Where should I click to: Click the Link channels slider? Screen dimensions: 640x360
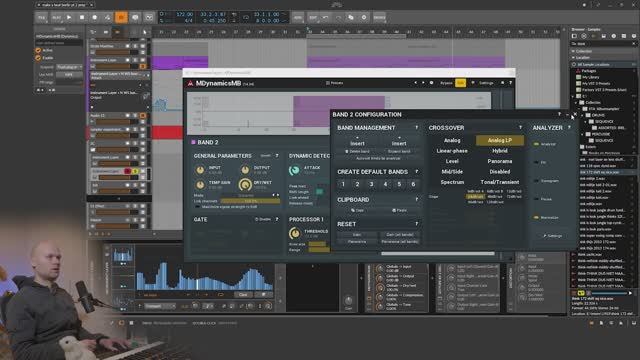pos(250,201)
